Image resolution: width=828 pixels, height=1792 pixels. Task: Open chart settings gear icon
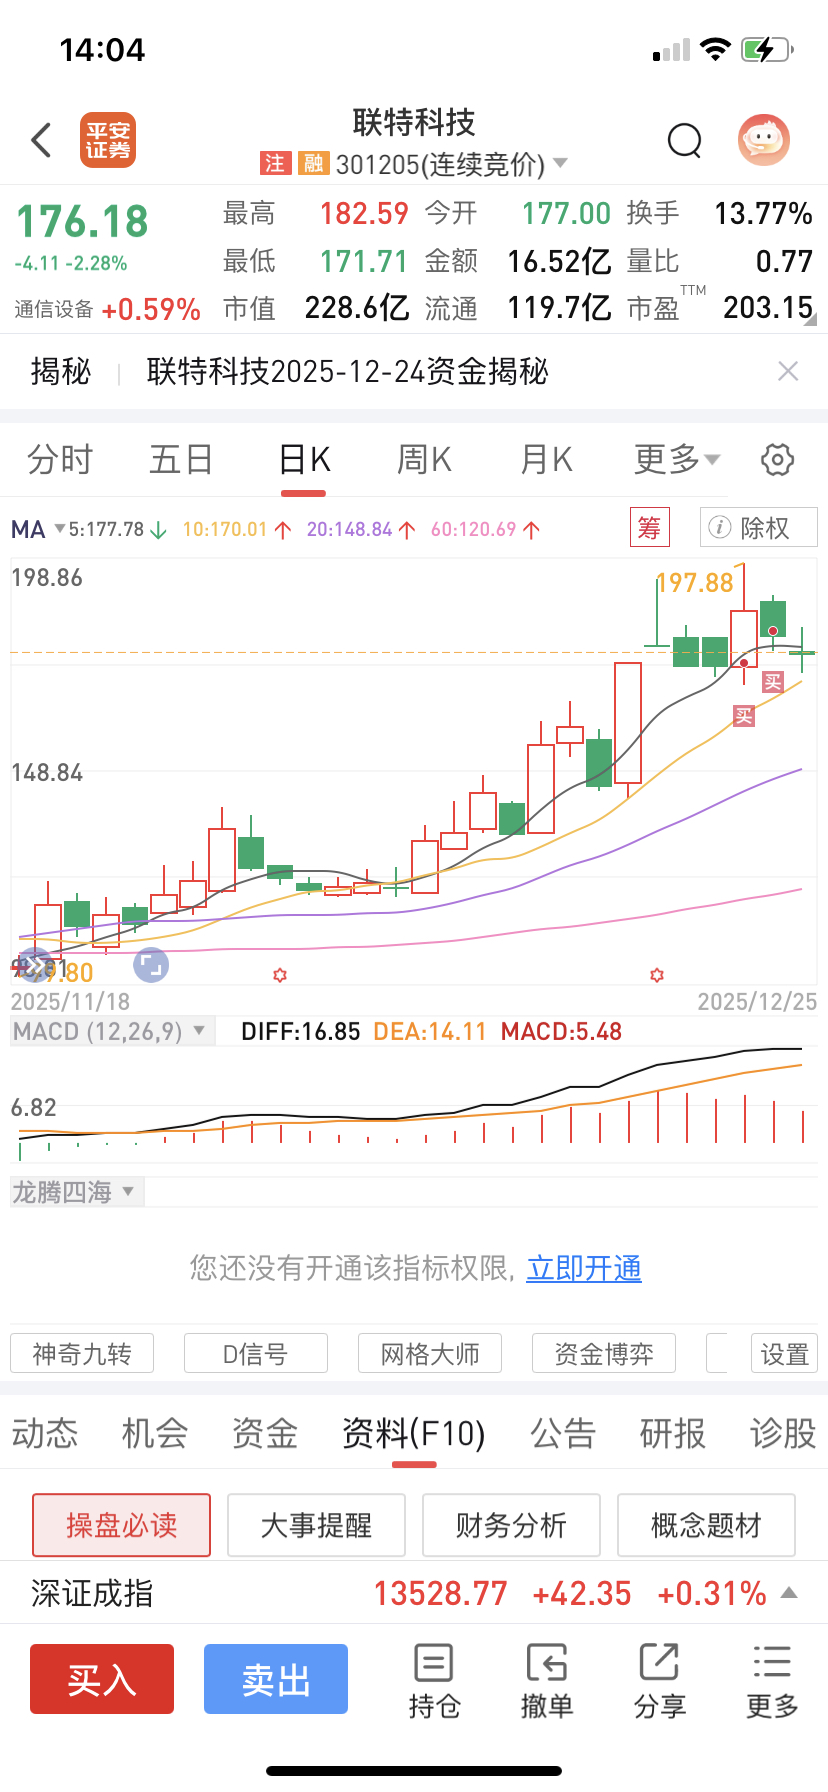click(x=777, y=460)
